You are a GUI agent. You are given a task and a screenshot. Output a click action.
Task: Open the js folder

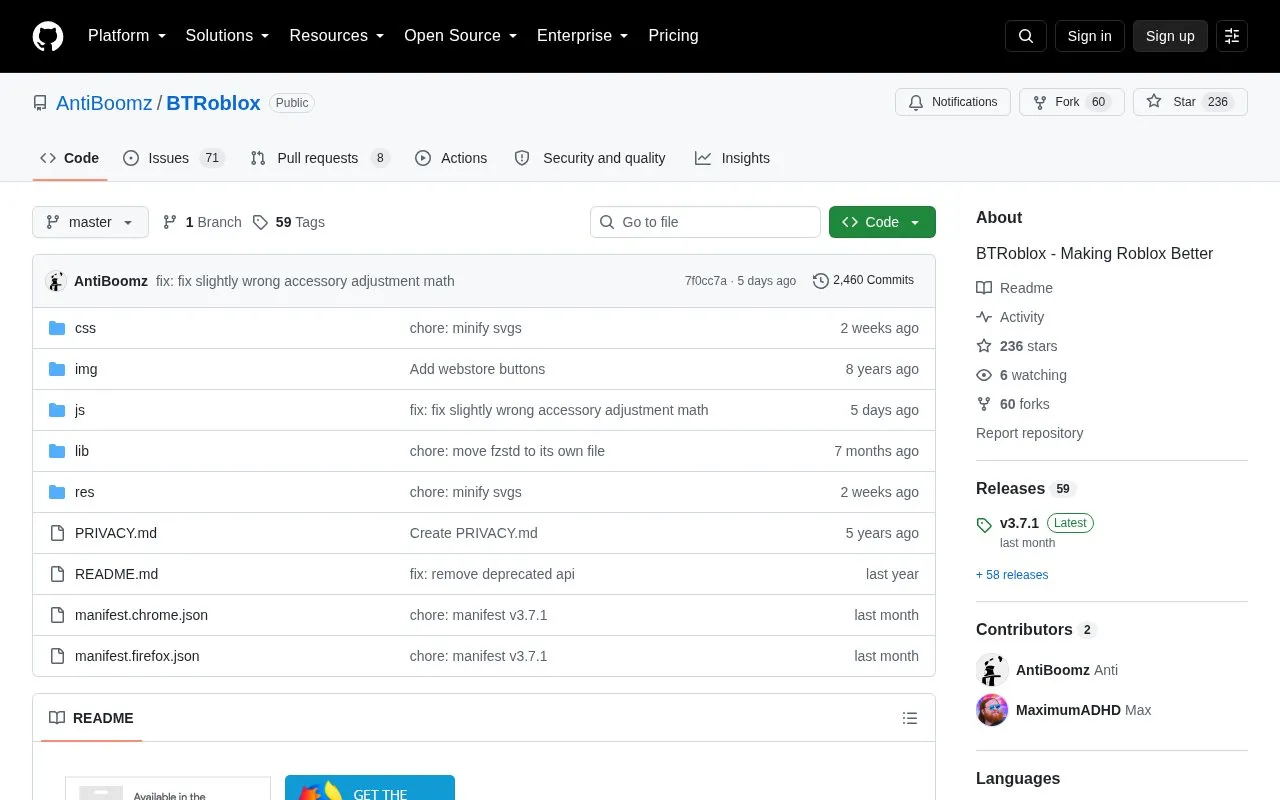click(80, 410)
